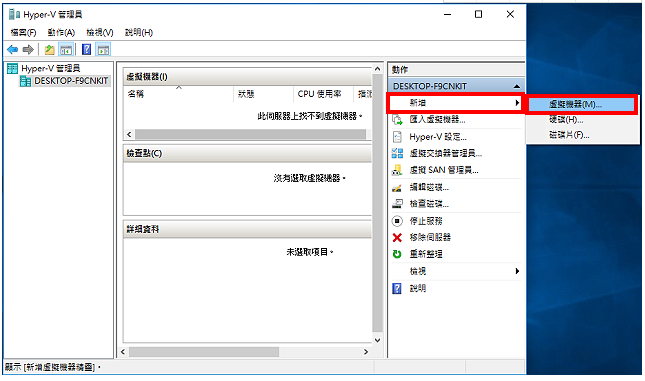Click the bottom horizontal scrollbar right arrow
645x381 pixels.
point(366,352)
